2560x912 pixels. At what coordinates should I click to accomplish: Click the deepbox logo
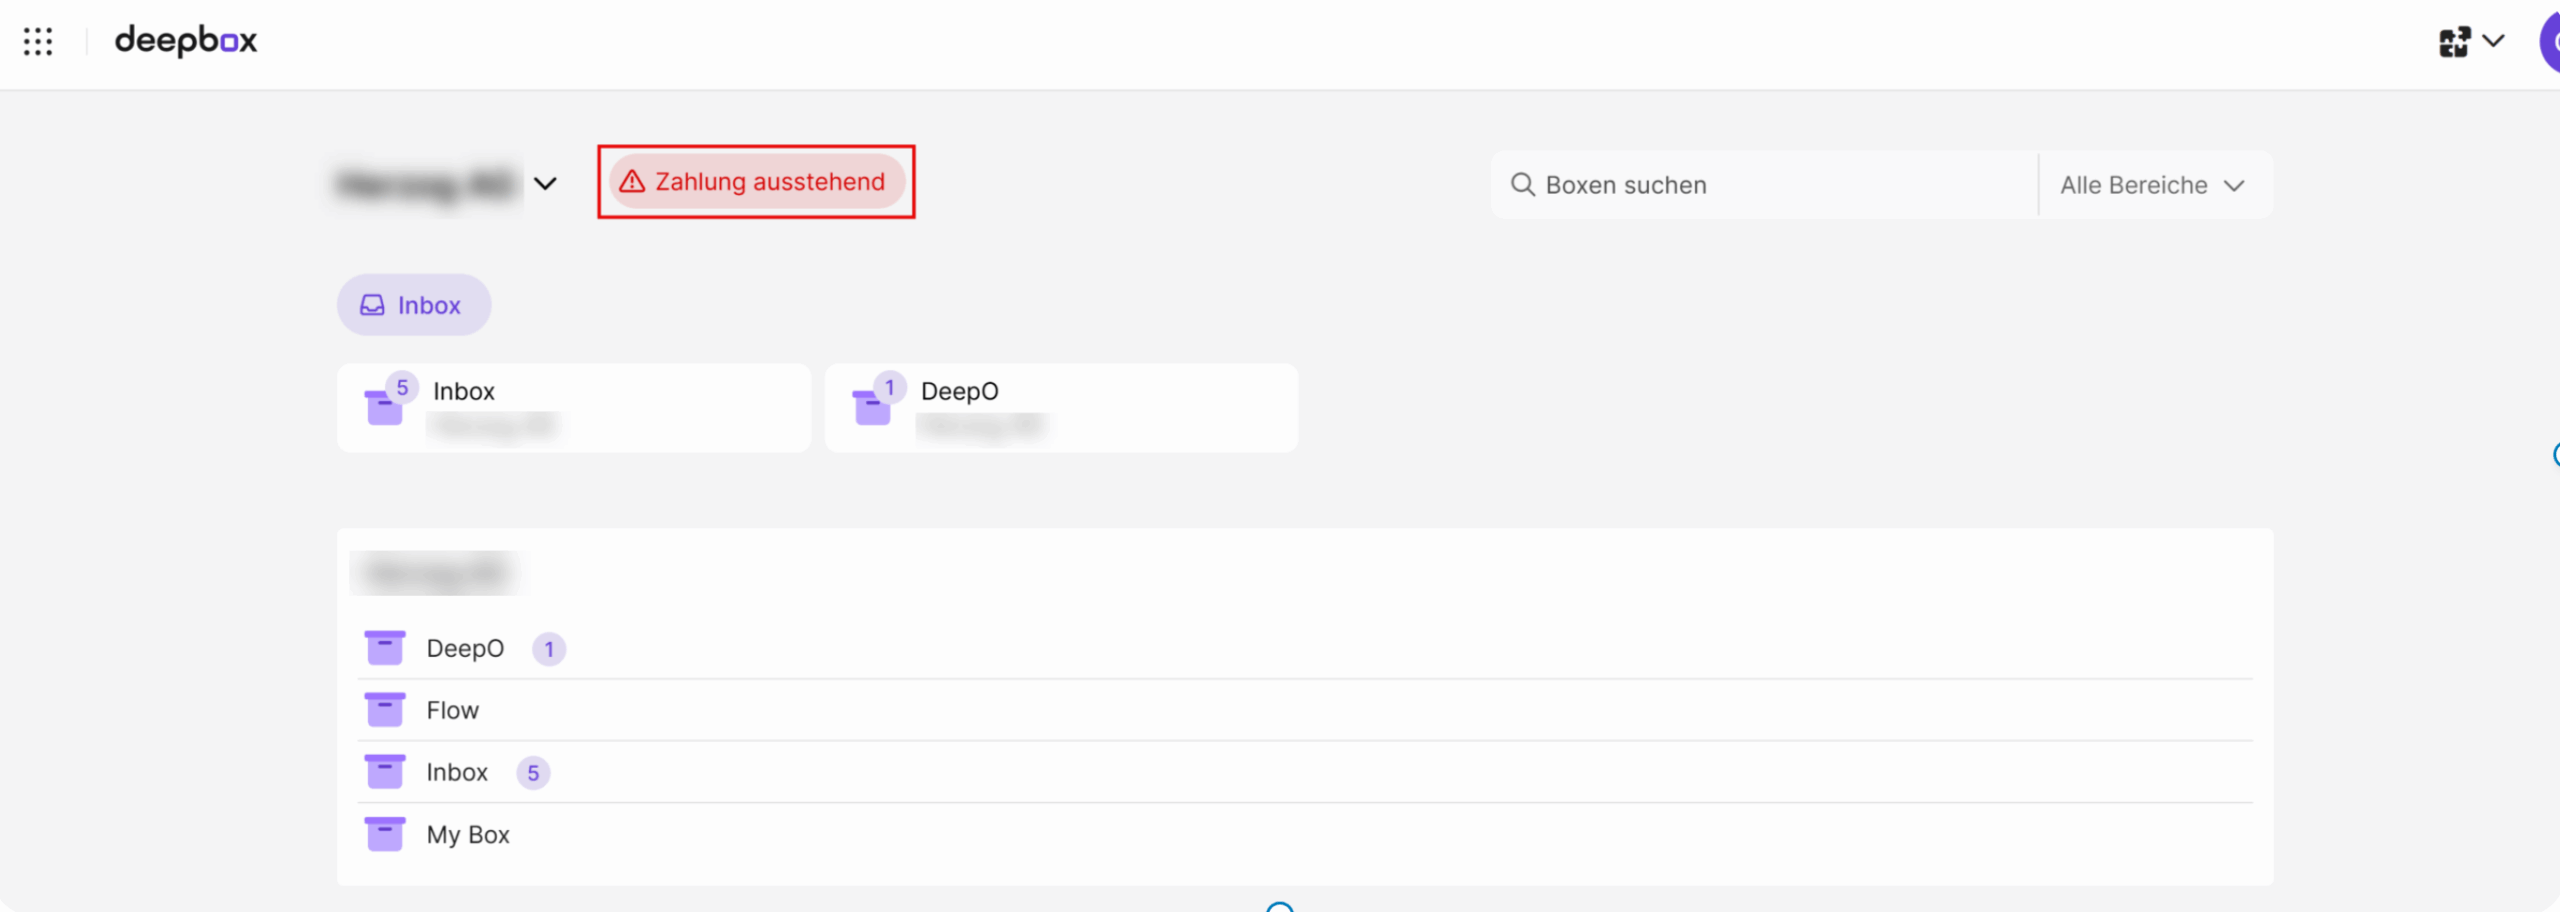(x=186, y=41)
